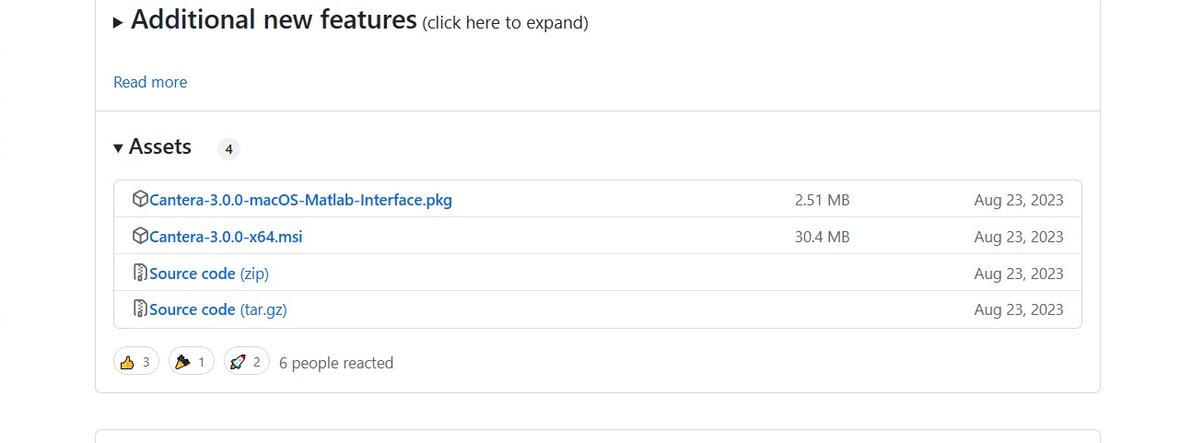Click the package icon beside the macOS Matlab Interface pkg
The image size is (1192, 443).
[x=140, y=199]
